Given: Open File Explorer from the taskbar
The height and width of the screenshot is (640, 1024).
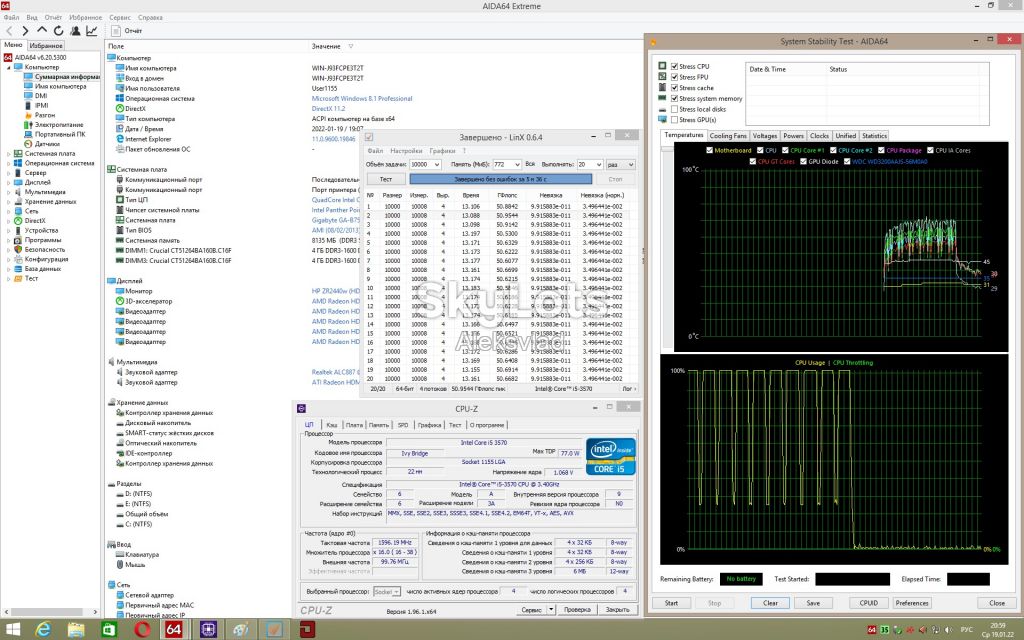Looking at the screenshot, I should 76,630.
